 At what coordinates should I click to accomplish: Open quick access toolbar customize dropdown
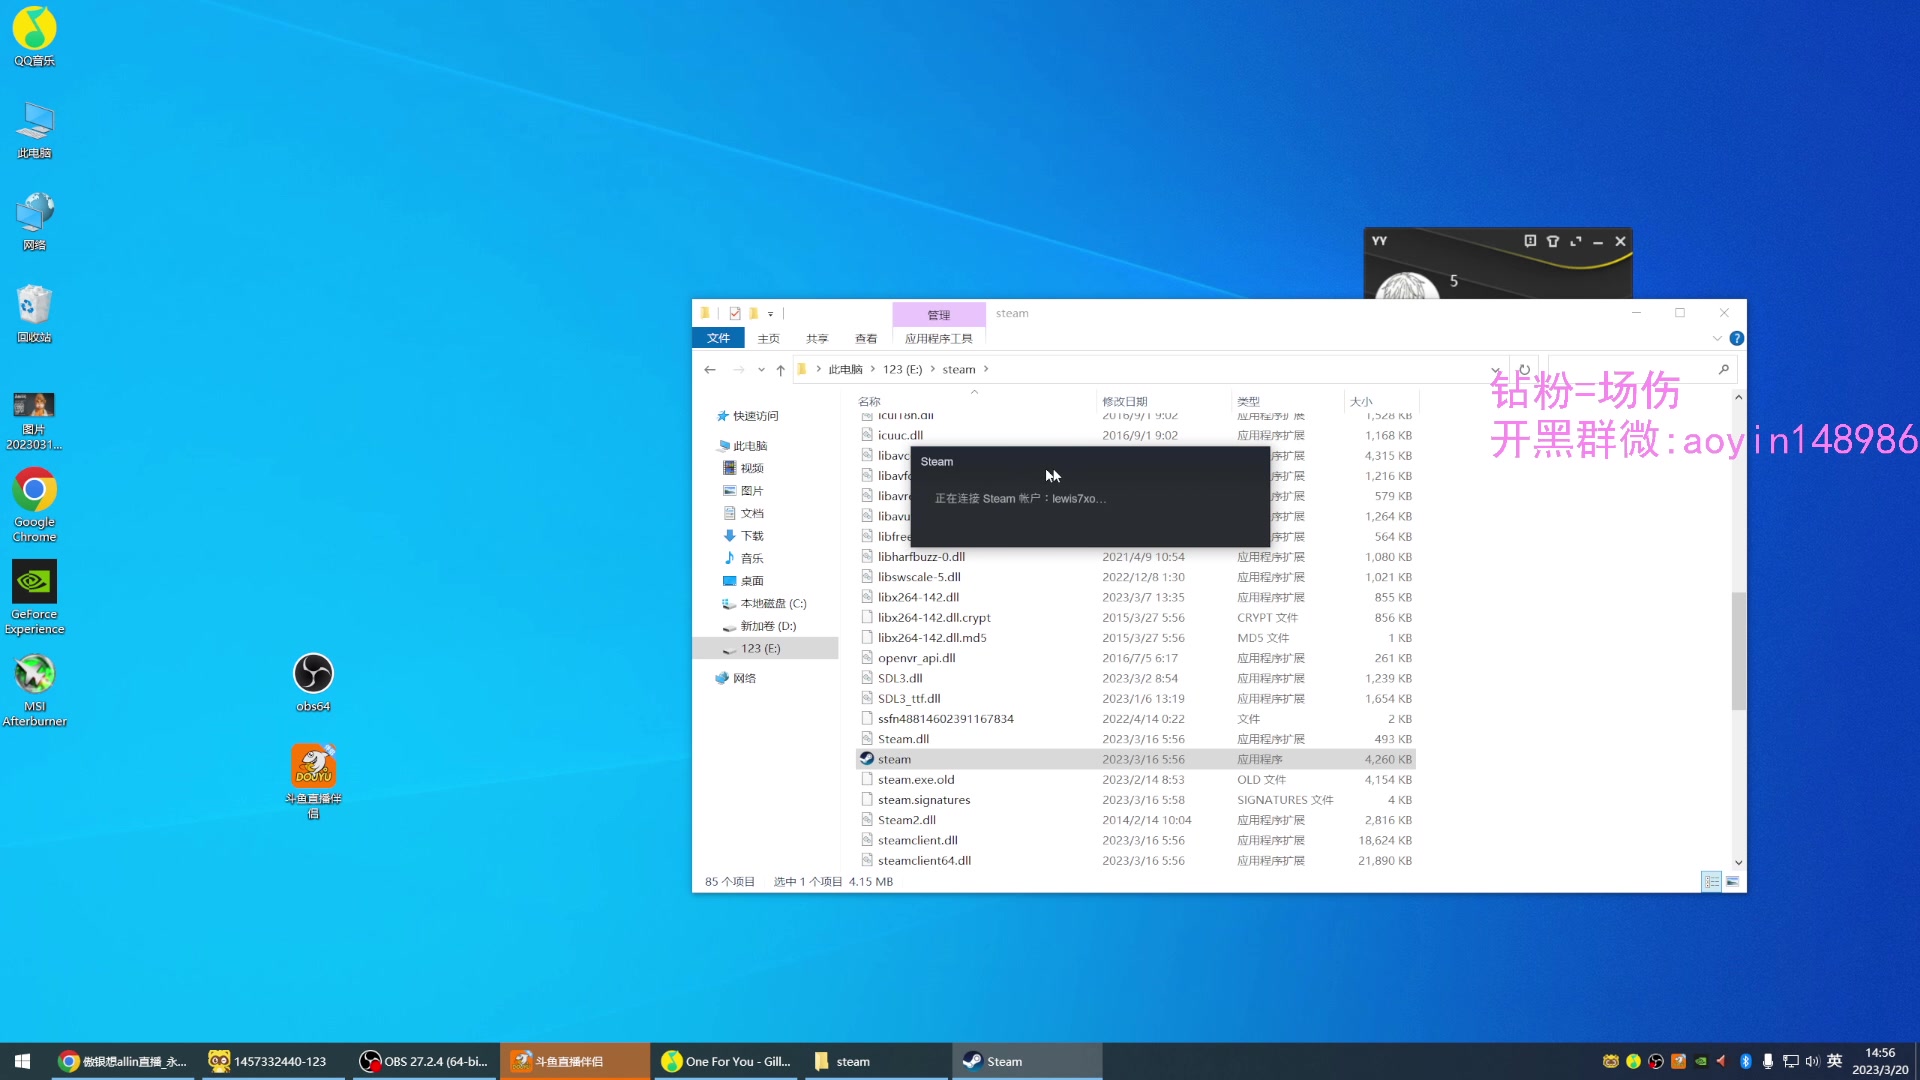pos(770,314)
